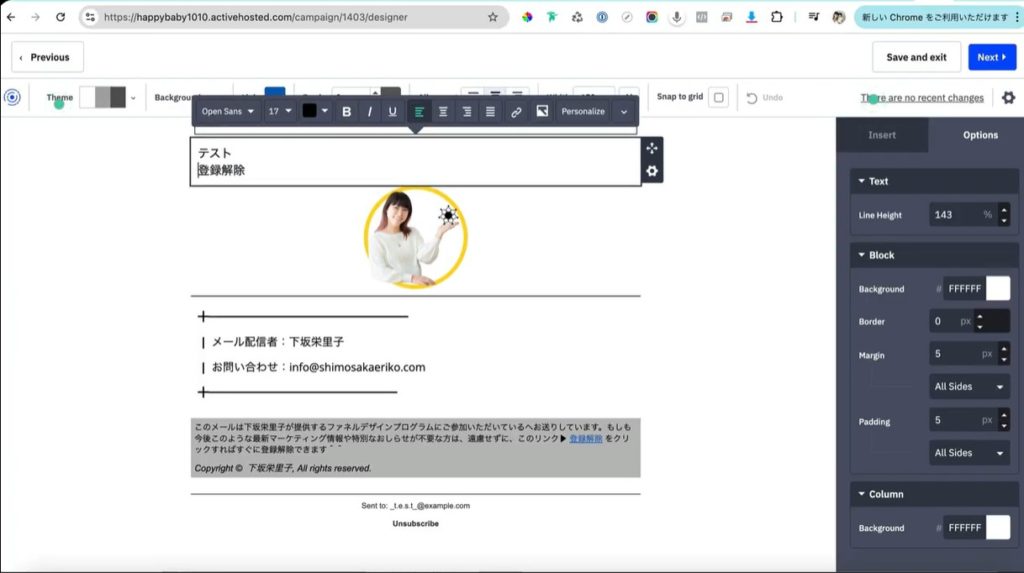Click the blue Next button

pos(991,57)
